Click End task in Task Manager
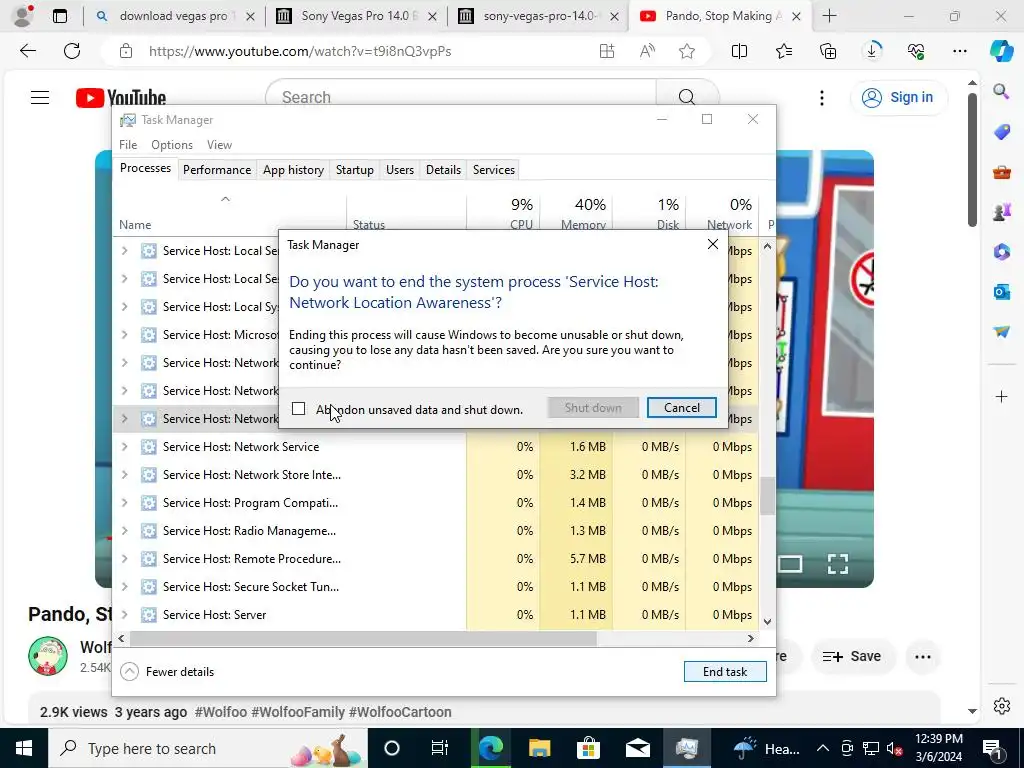The width and height of the screenshot is (1024, 768). (x=725, y=671)
